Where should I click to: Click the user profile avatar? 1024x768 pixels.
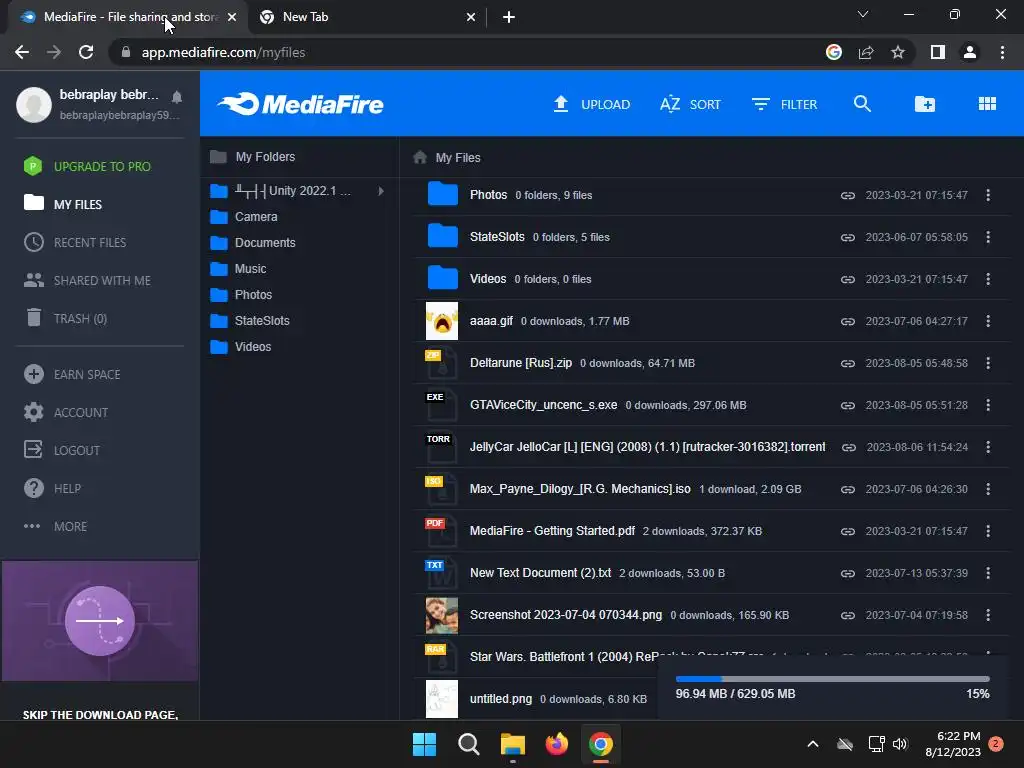(x=34, y=104)
